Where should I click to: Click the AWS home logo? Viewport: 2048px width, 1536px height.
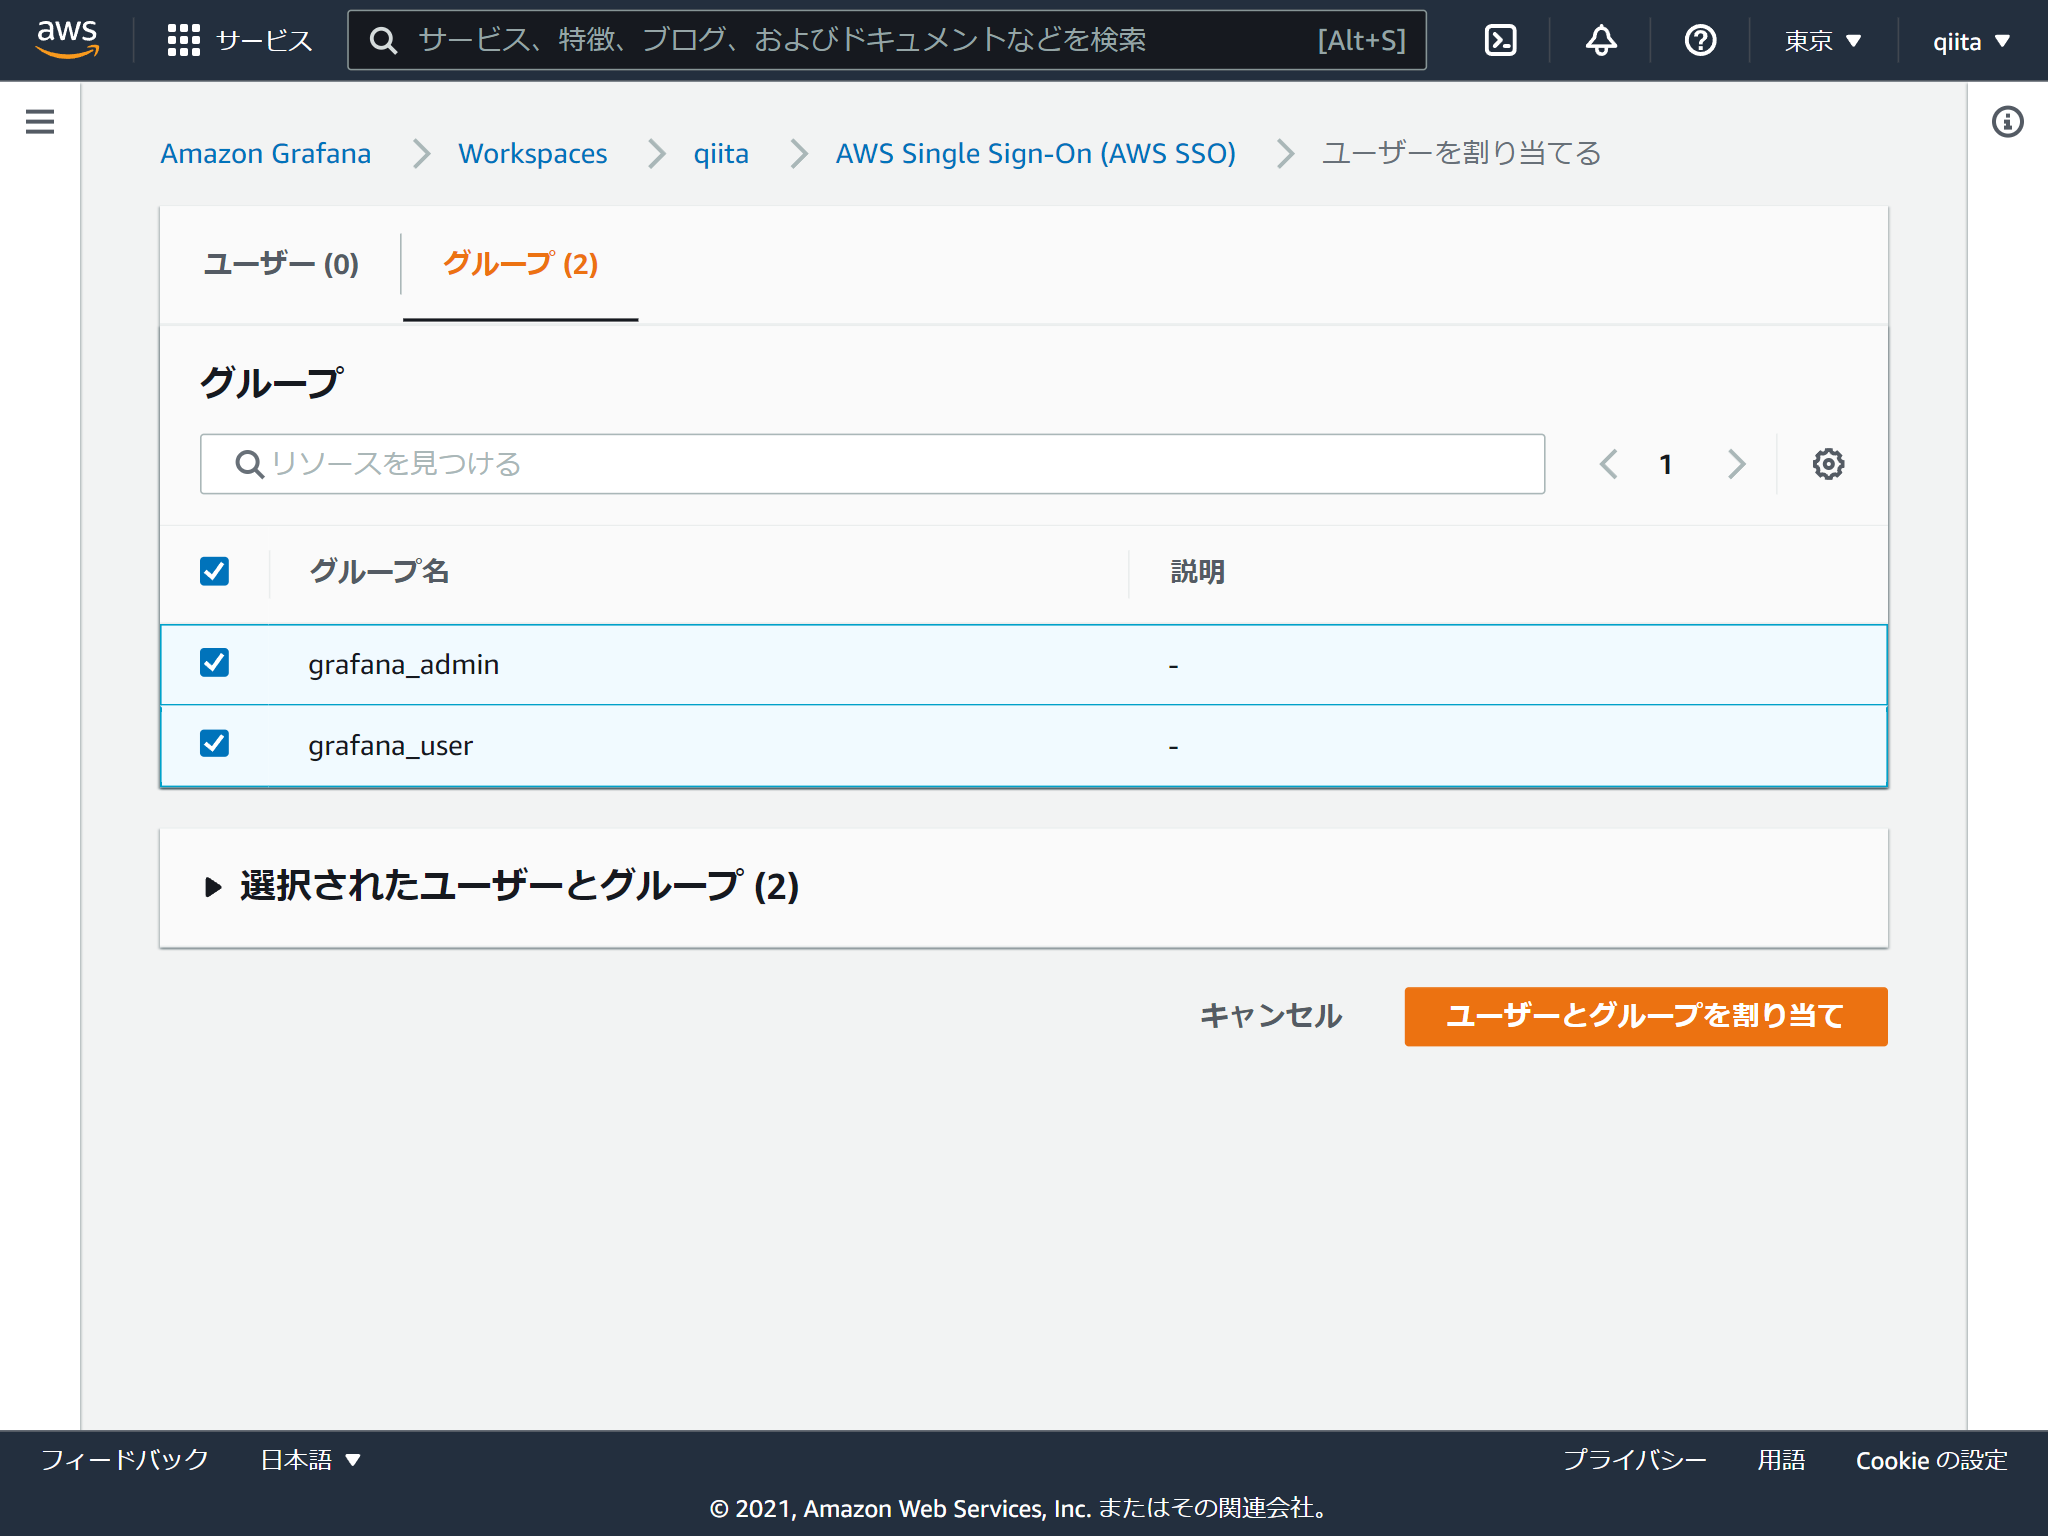66,40
